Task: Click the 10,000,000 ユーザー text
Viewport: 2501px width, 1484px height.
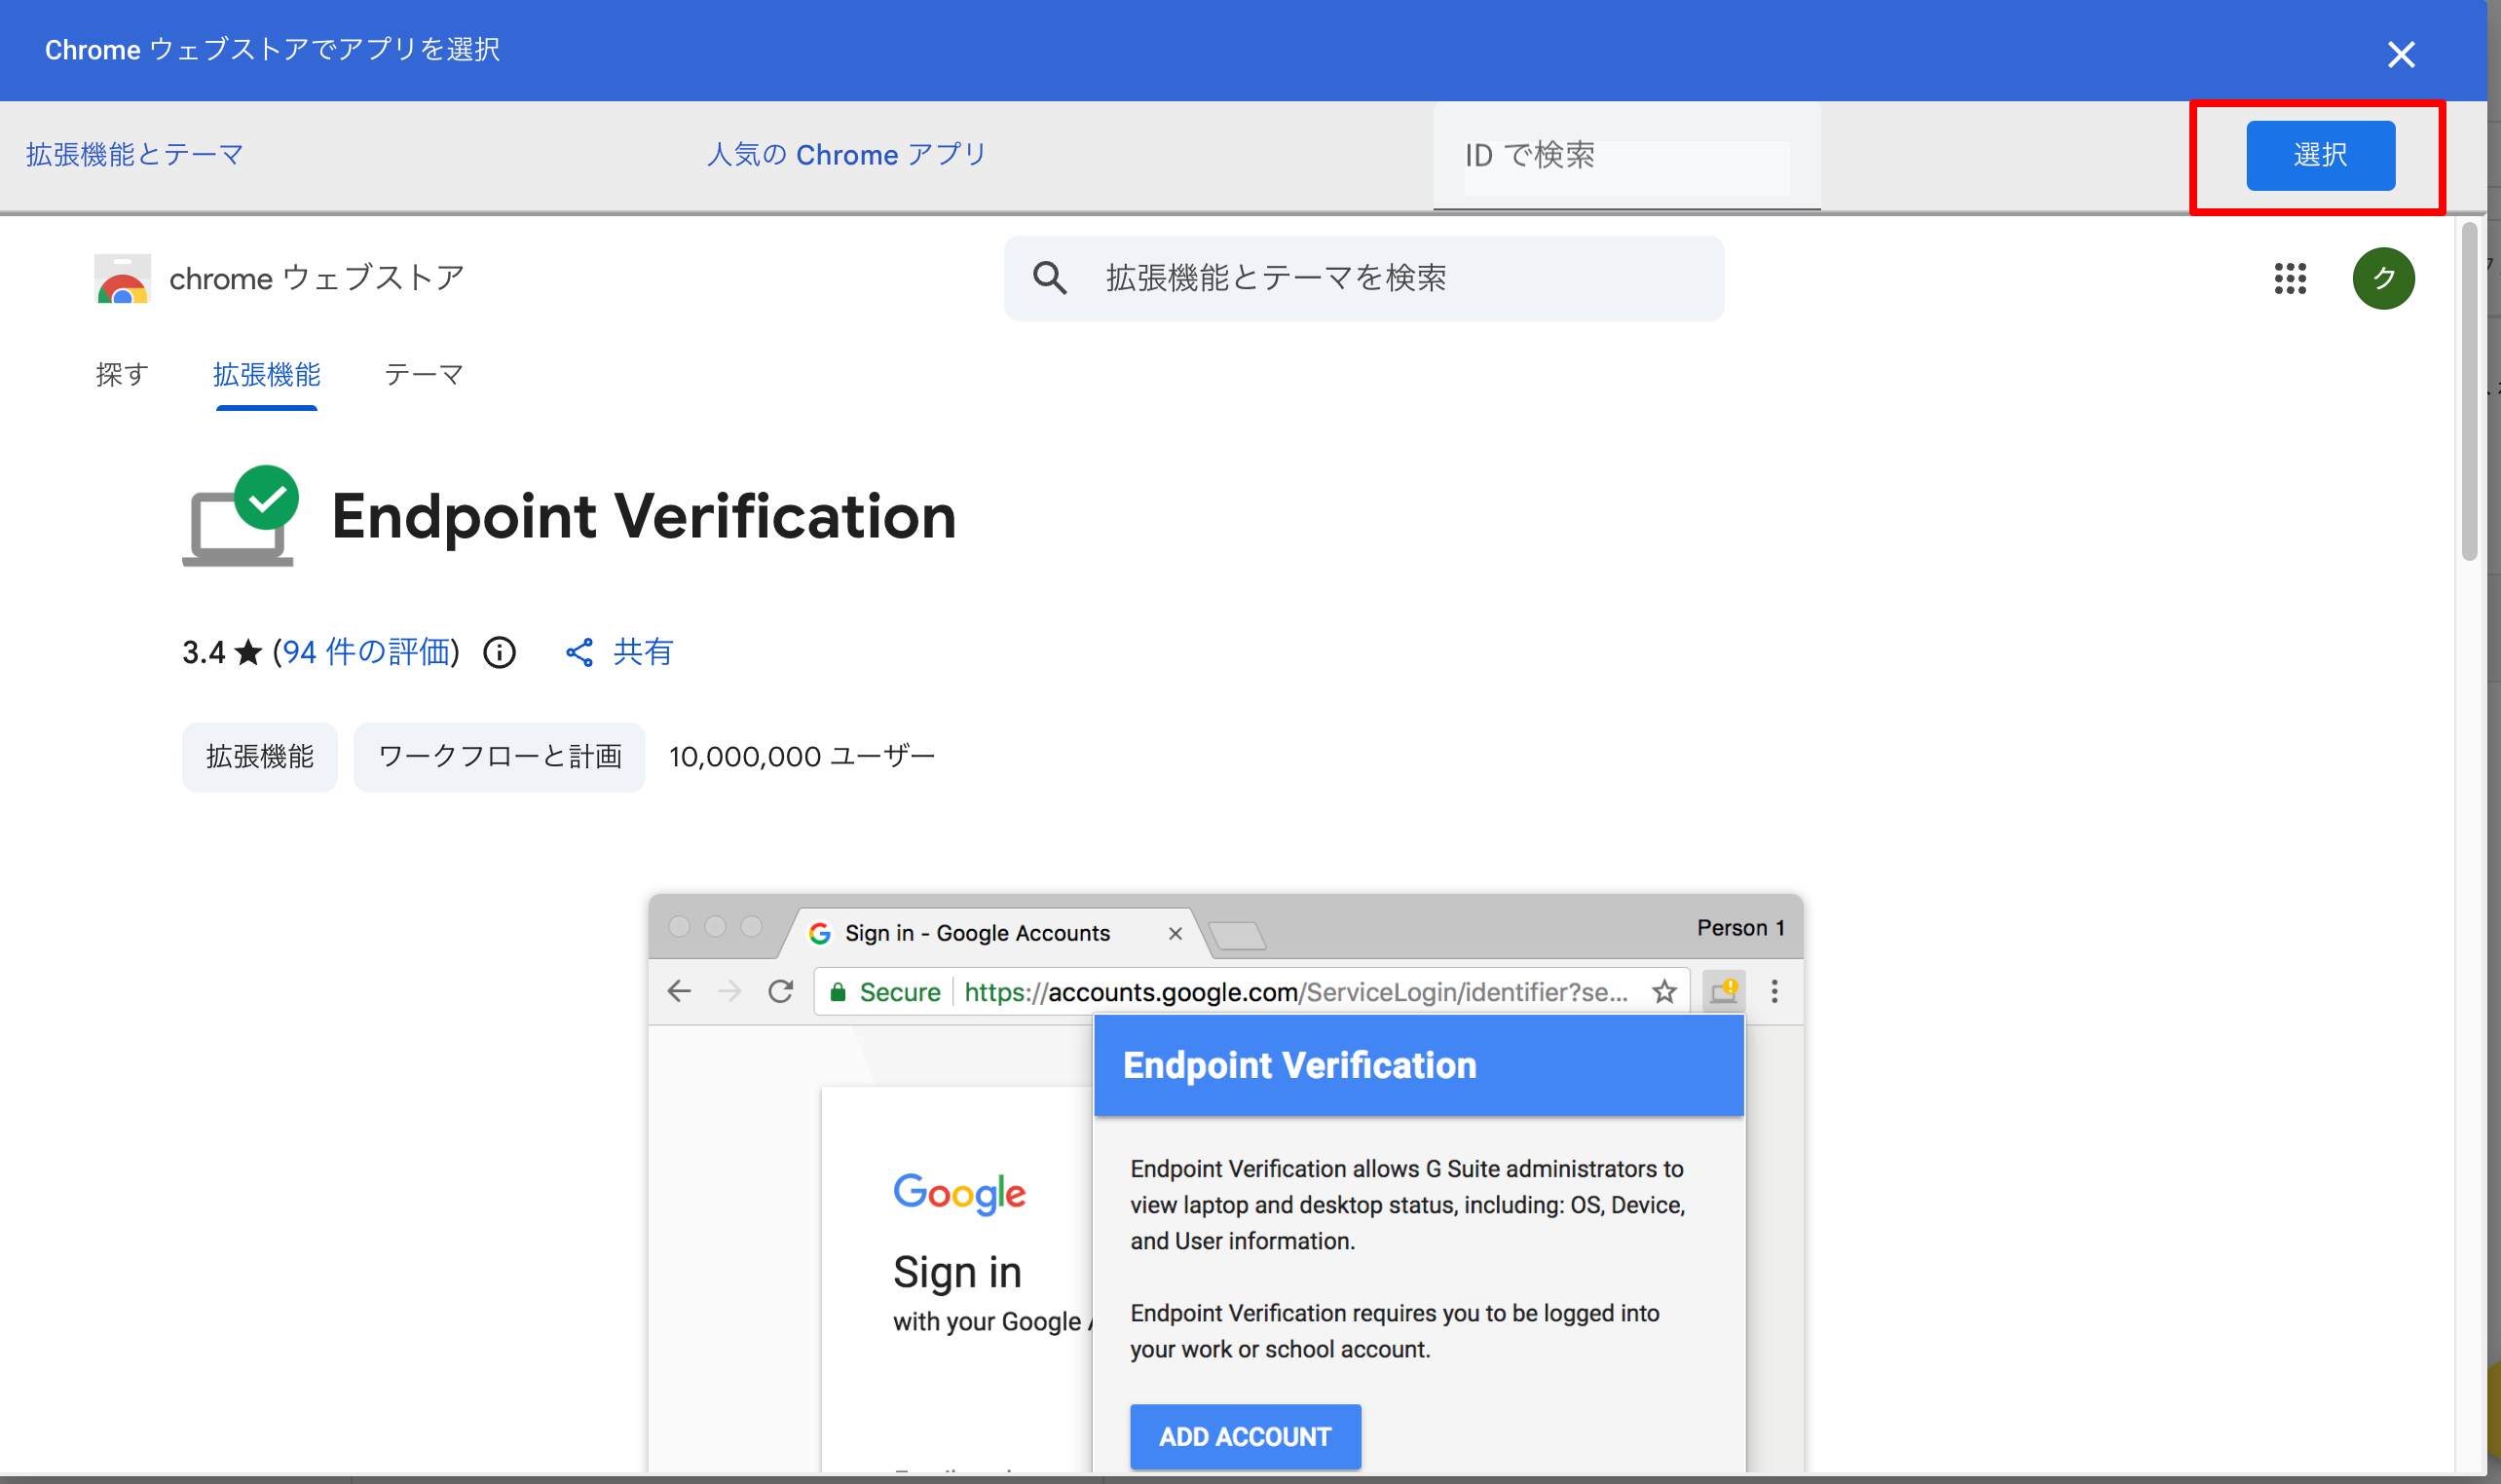Action: 802,757
